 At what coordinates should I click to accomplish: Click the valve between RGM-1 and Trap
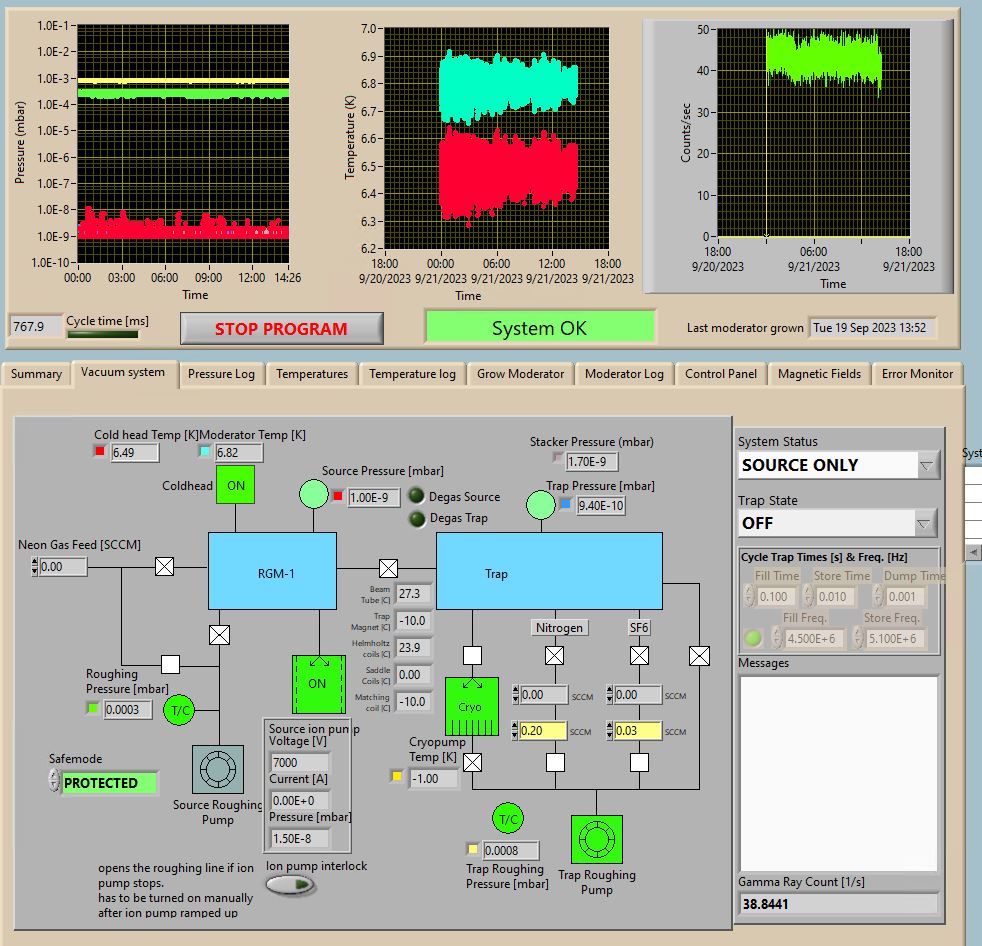point(387,567)
